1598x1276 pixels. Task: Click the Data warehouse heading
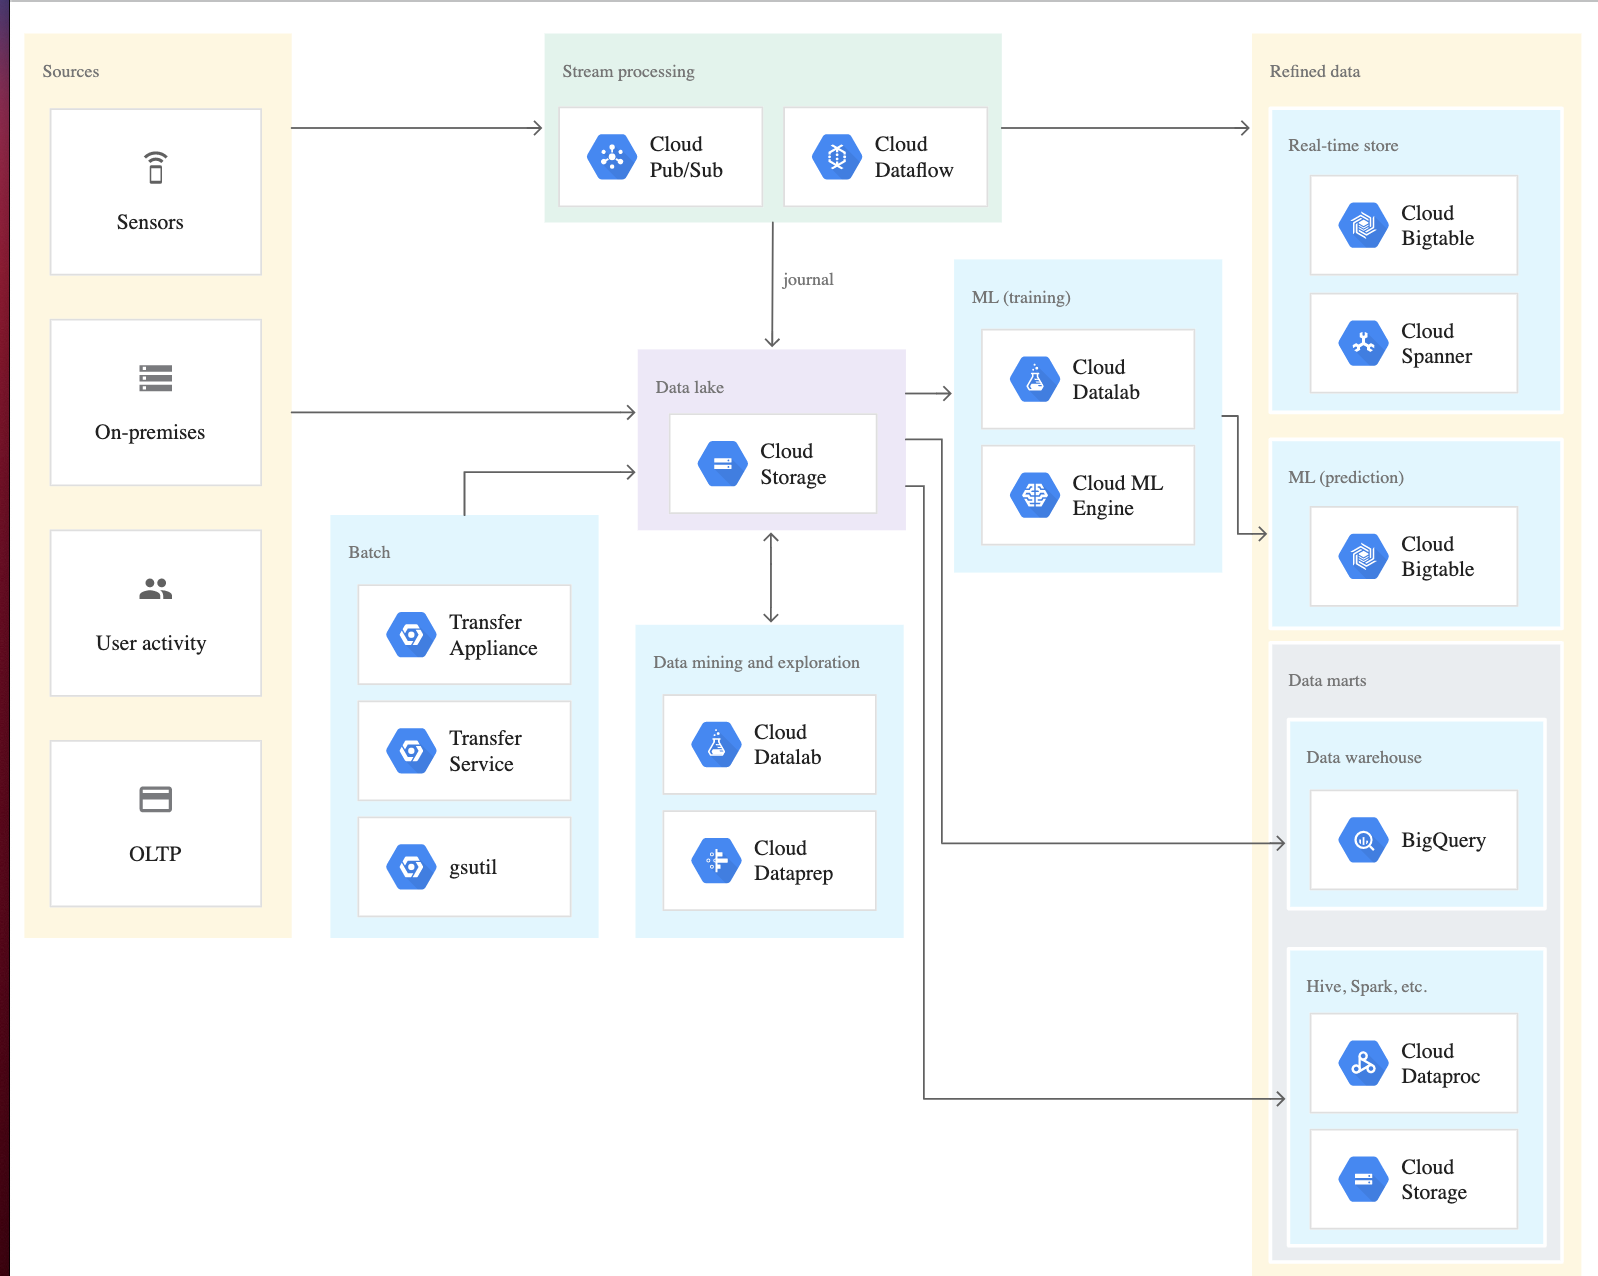(1364, 757)
